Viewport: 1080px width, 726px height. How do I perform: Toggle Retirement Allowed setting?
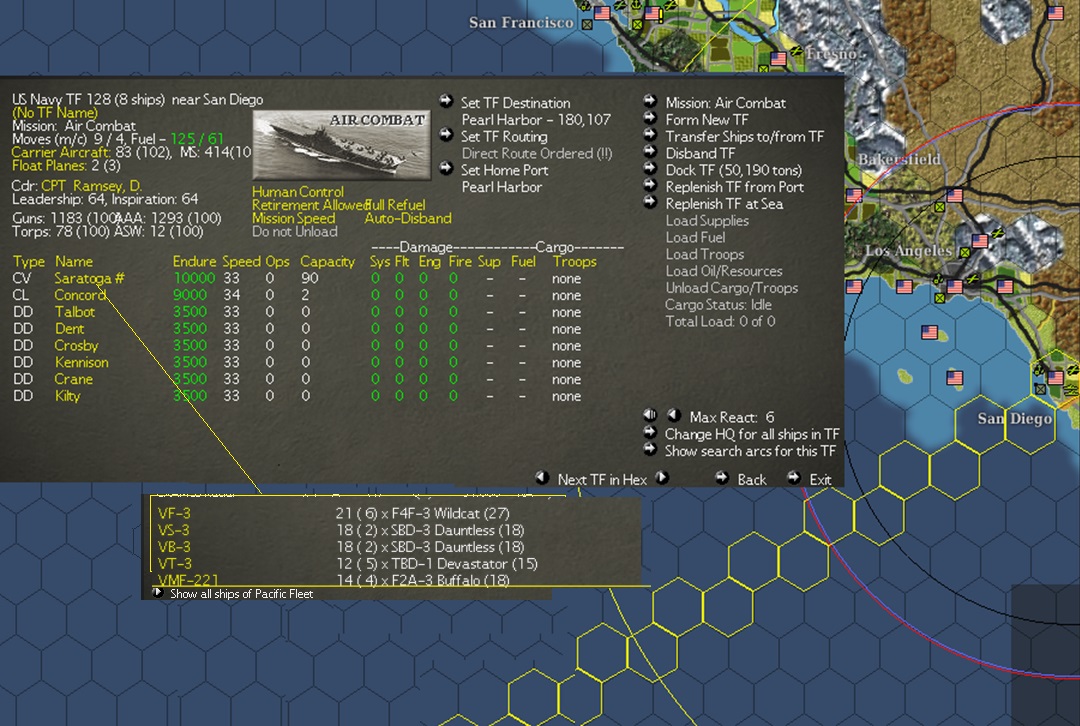coord(309,205)
